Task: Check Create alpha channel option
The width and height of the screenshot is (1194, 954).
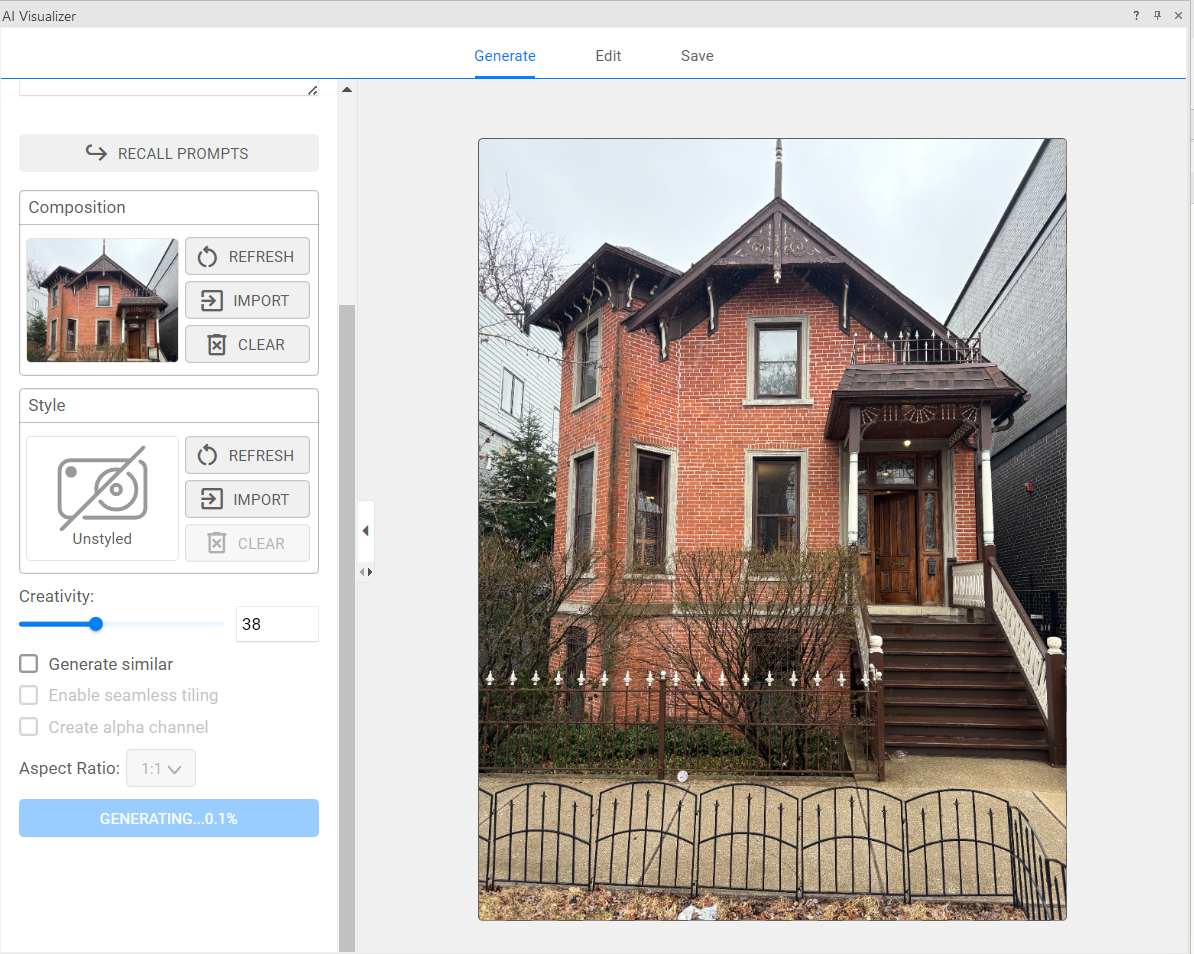Action: coord(29,727)
